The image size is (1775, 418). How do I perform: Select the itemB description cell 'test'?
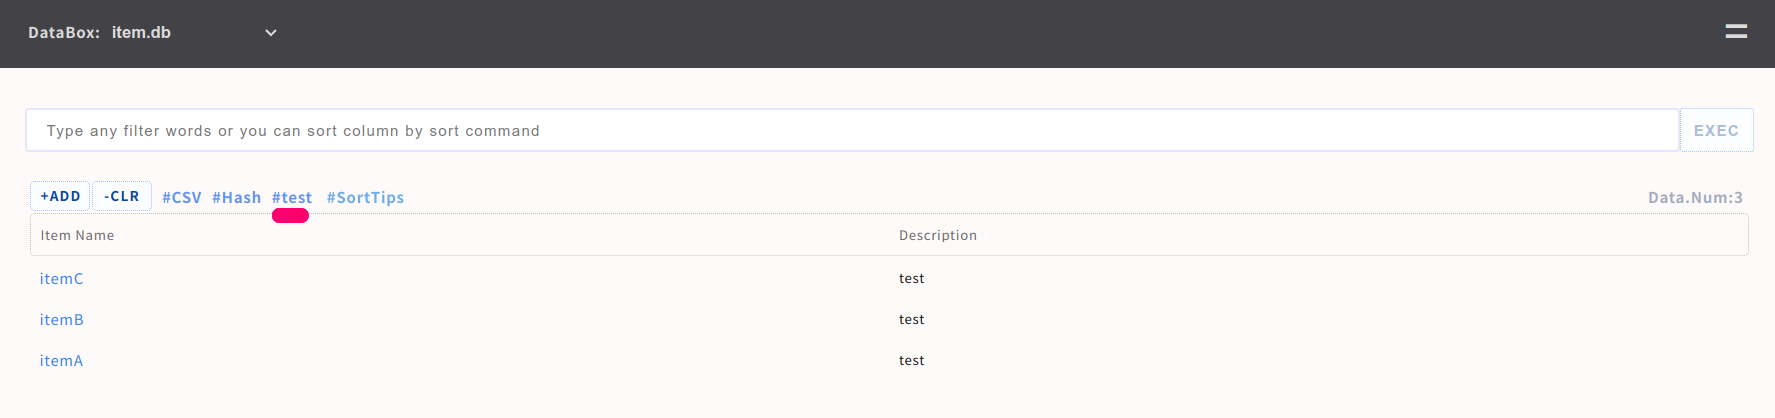point(912,320)
